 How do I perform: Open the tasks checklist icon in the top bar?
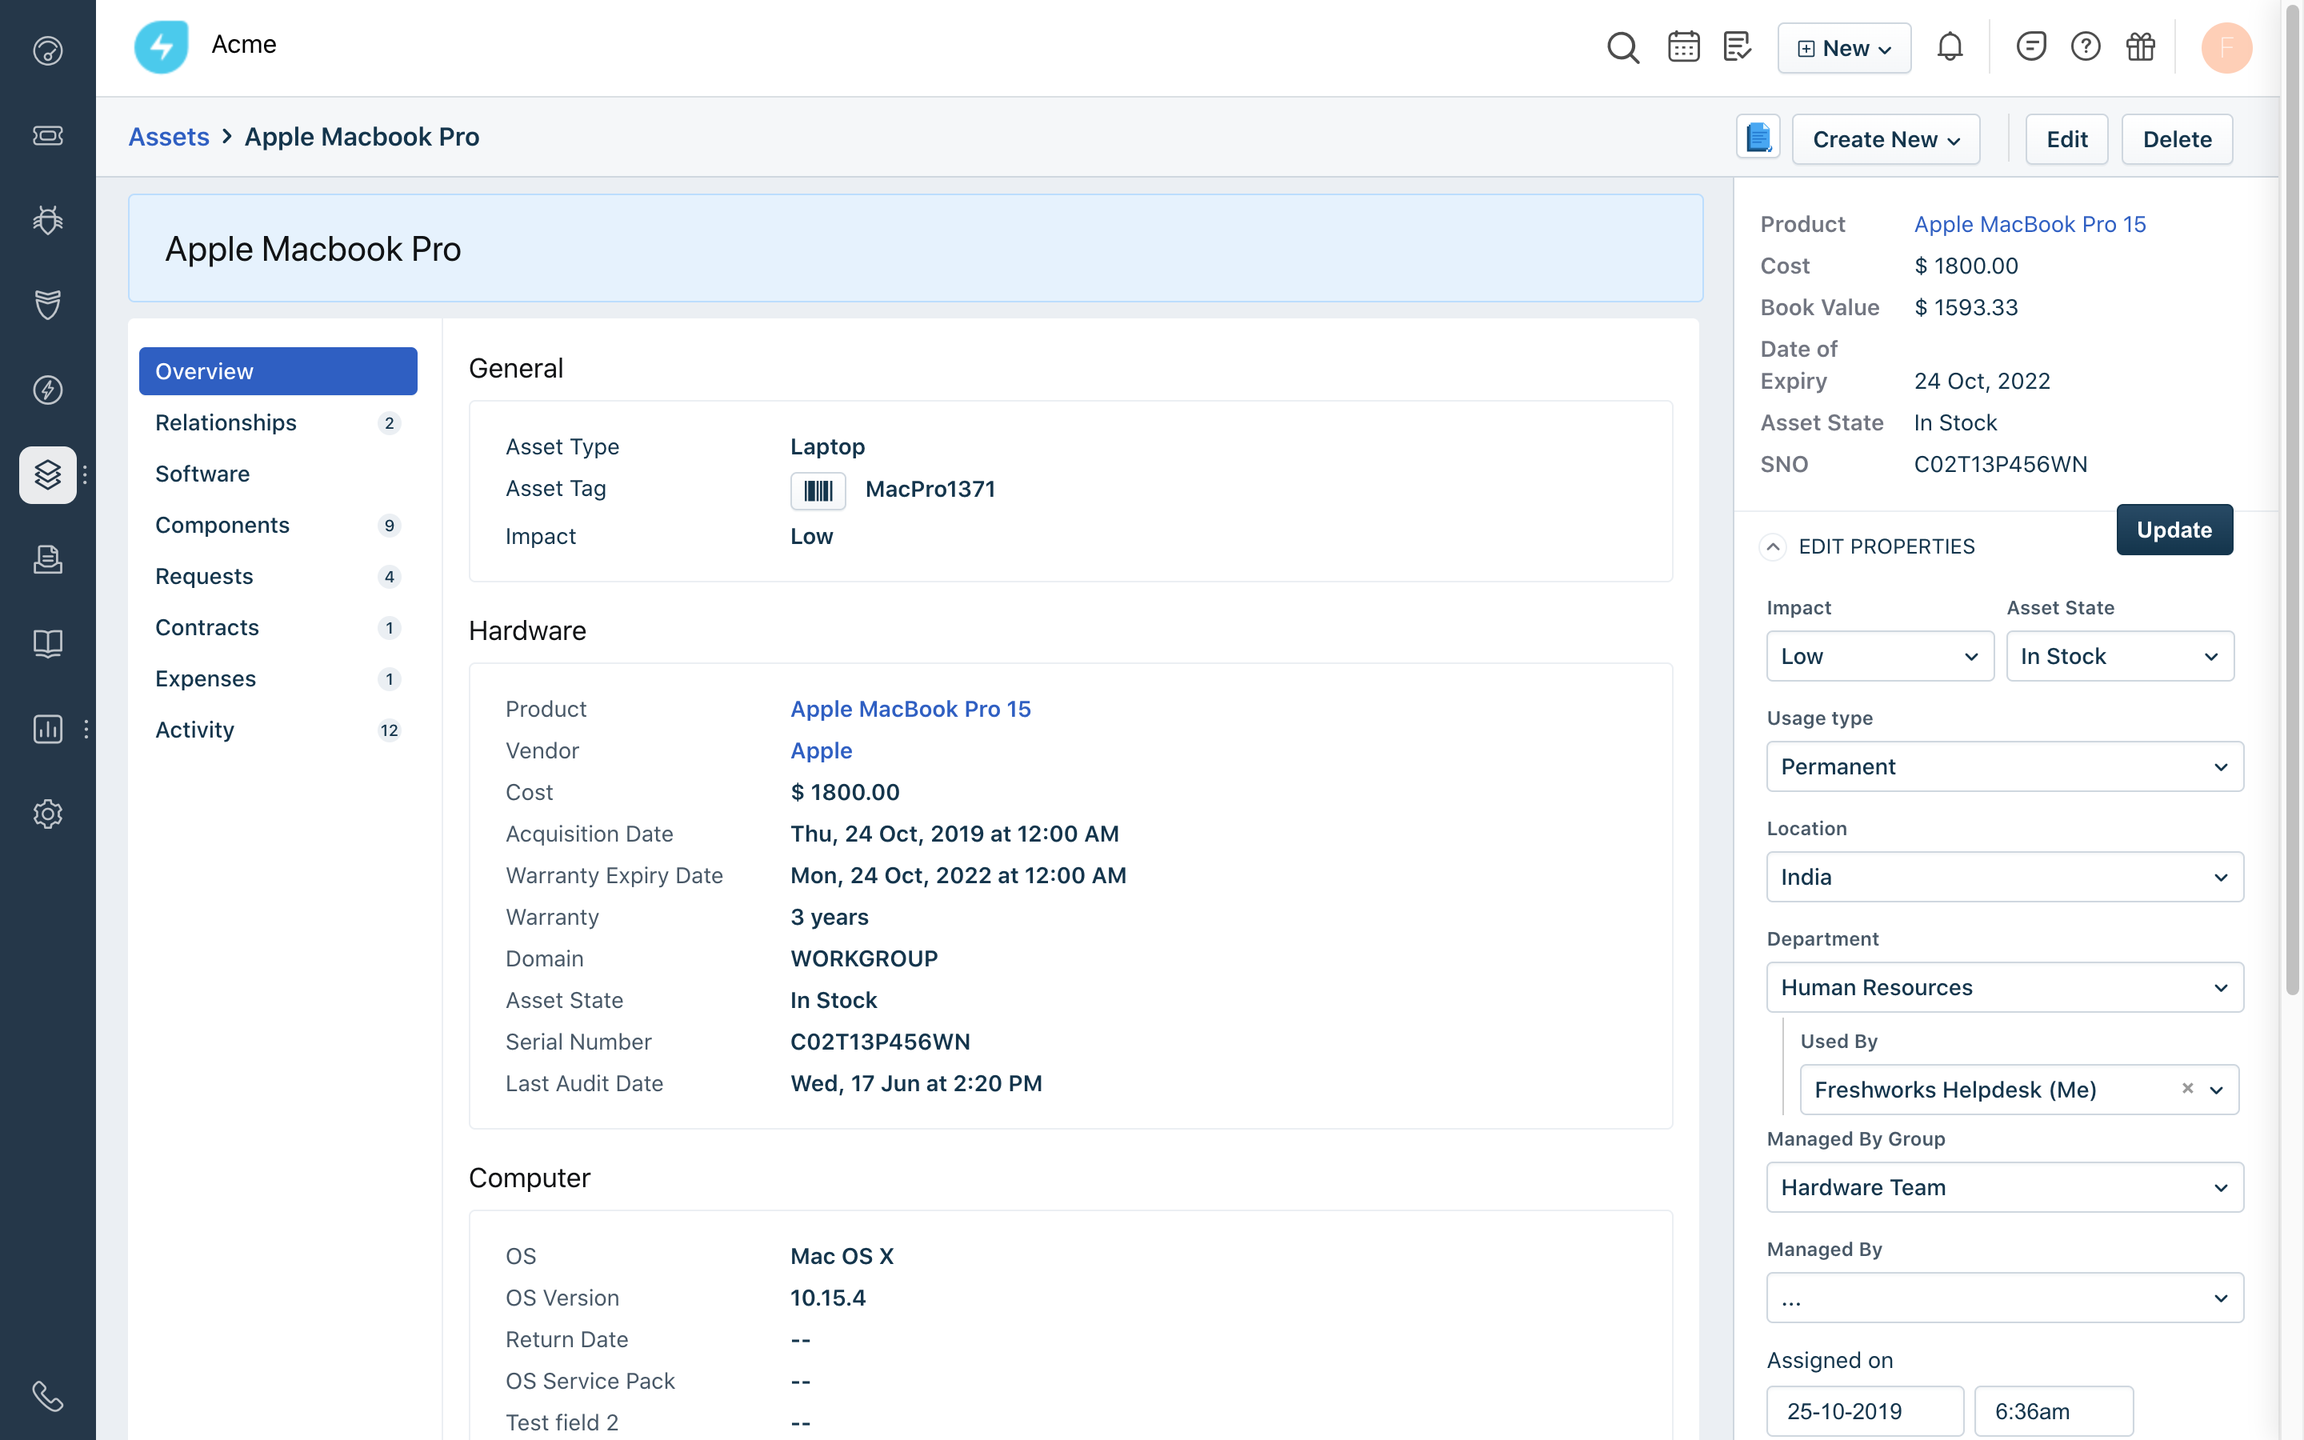coord(1738,46)
